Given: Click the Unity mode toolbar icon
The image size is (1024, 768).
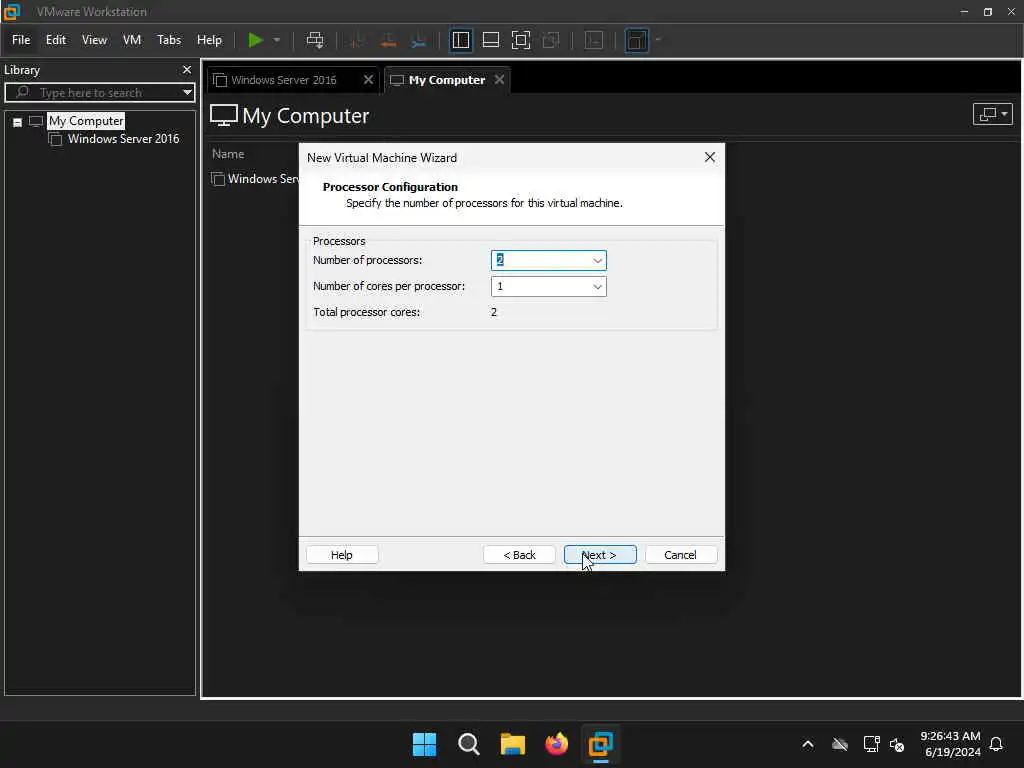Looking at the screenshot, I should click(x=551, y=40).
